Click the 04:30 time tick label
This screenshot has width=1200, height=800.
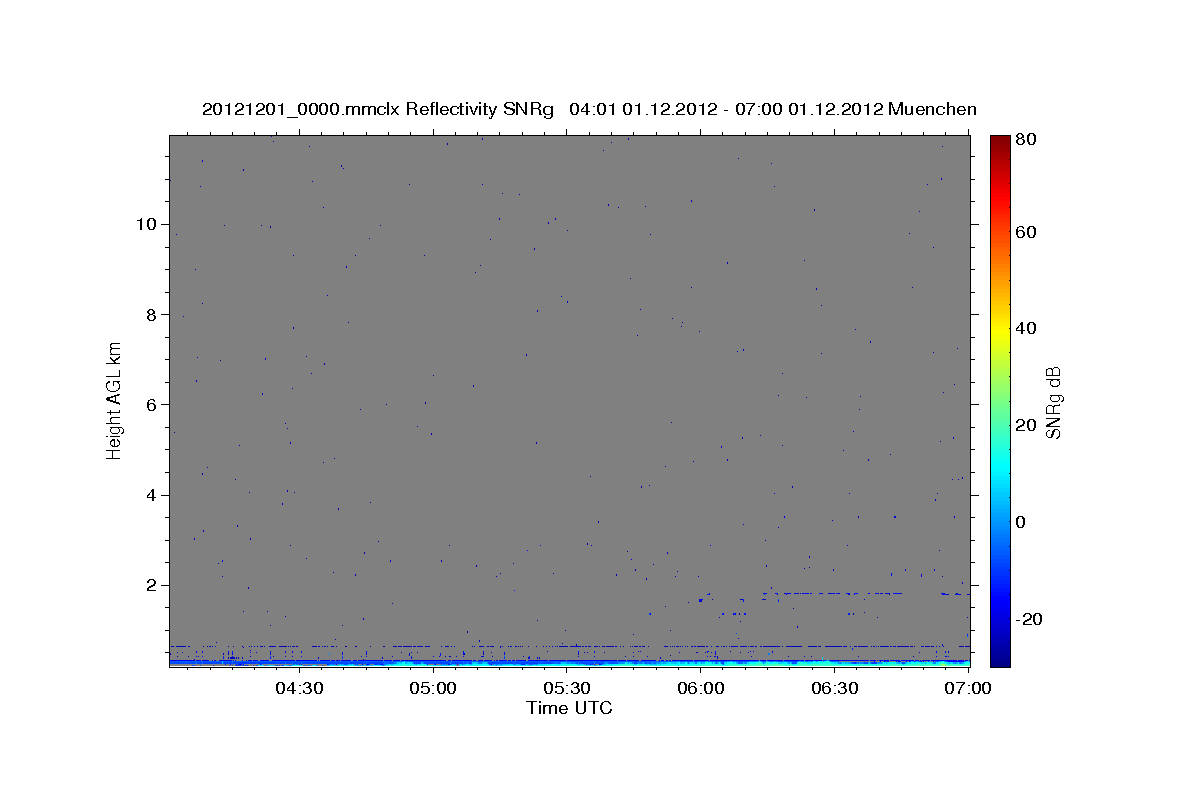(x=299, y=688)
